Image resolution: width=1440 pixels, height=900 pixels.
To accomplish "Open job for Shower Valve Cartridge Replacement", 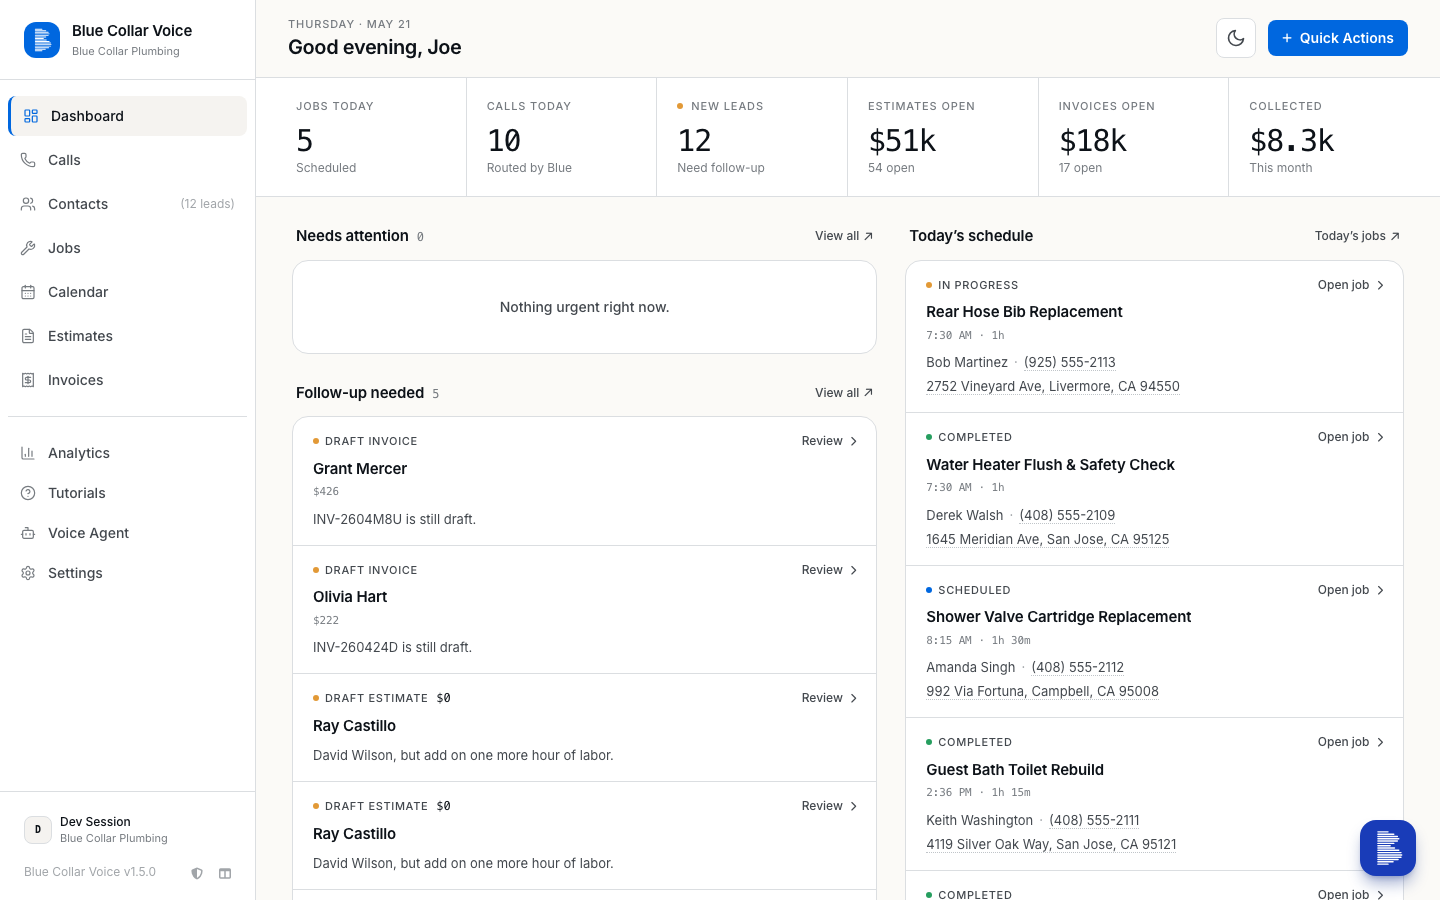I will (x=1351, y=590).
